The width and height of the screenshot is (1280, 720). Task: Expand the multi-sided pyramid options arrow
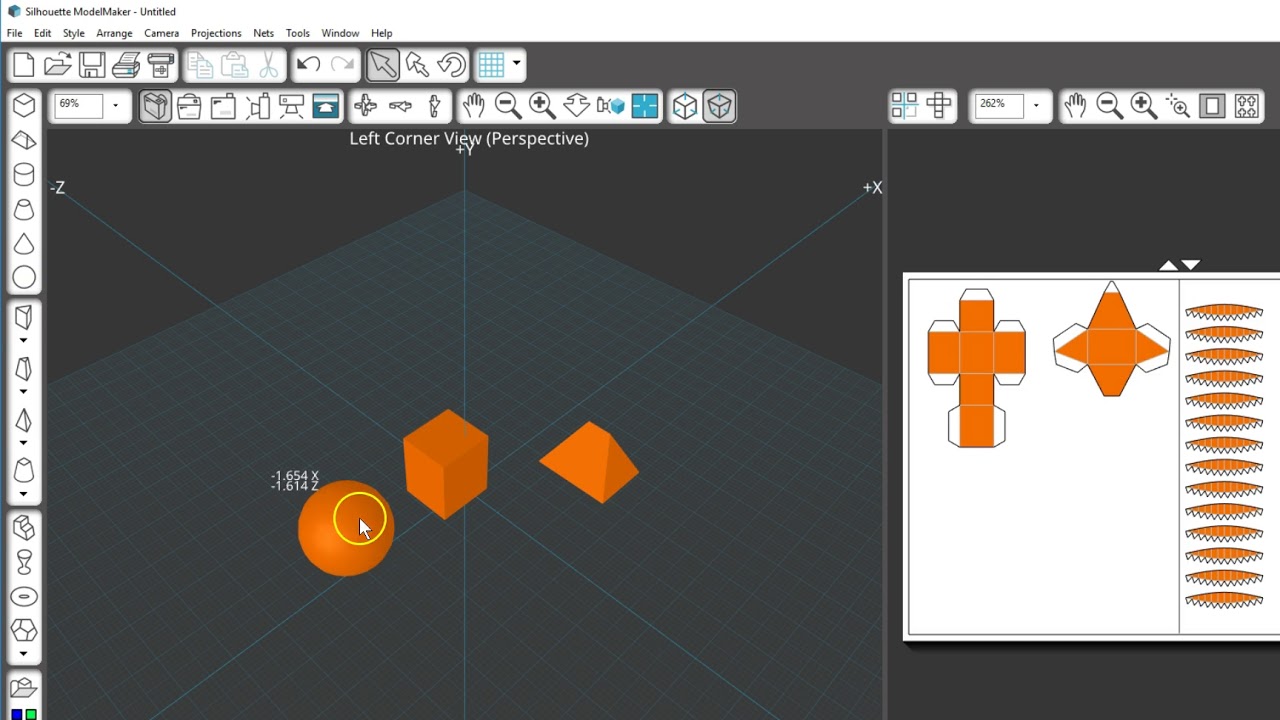tap(24, 443)
